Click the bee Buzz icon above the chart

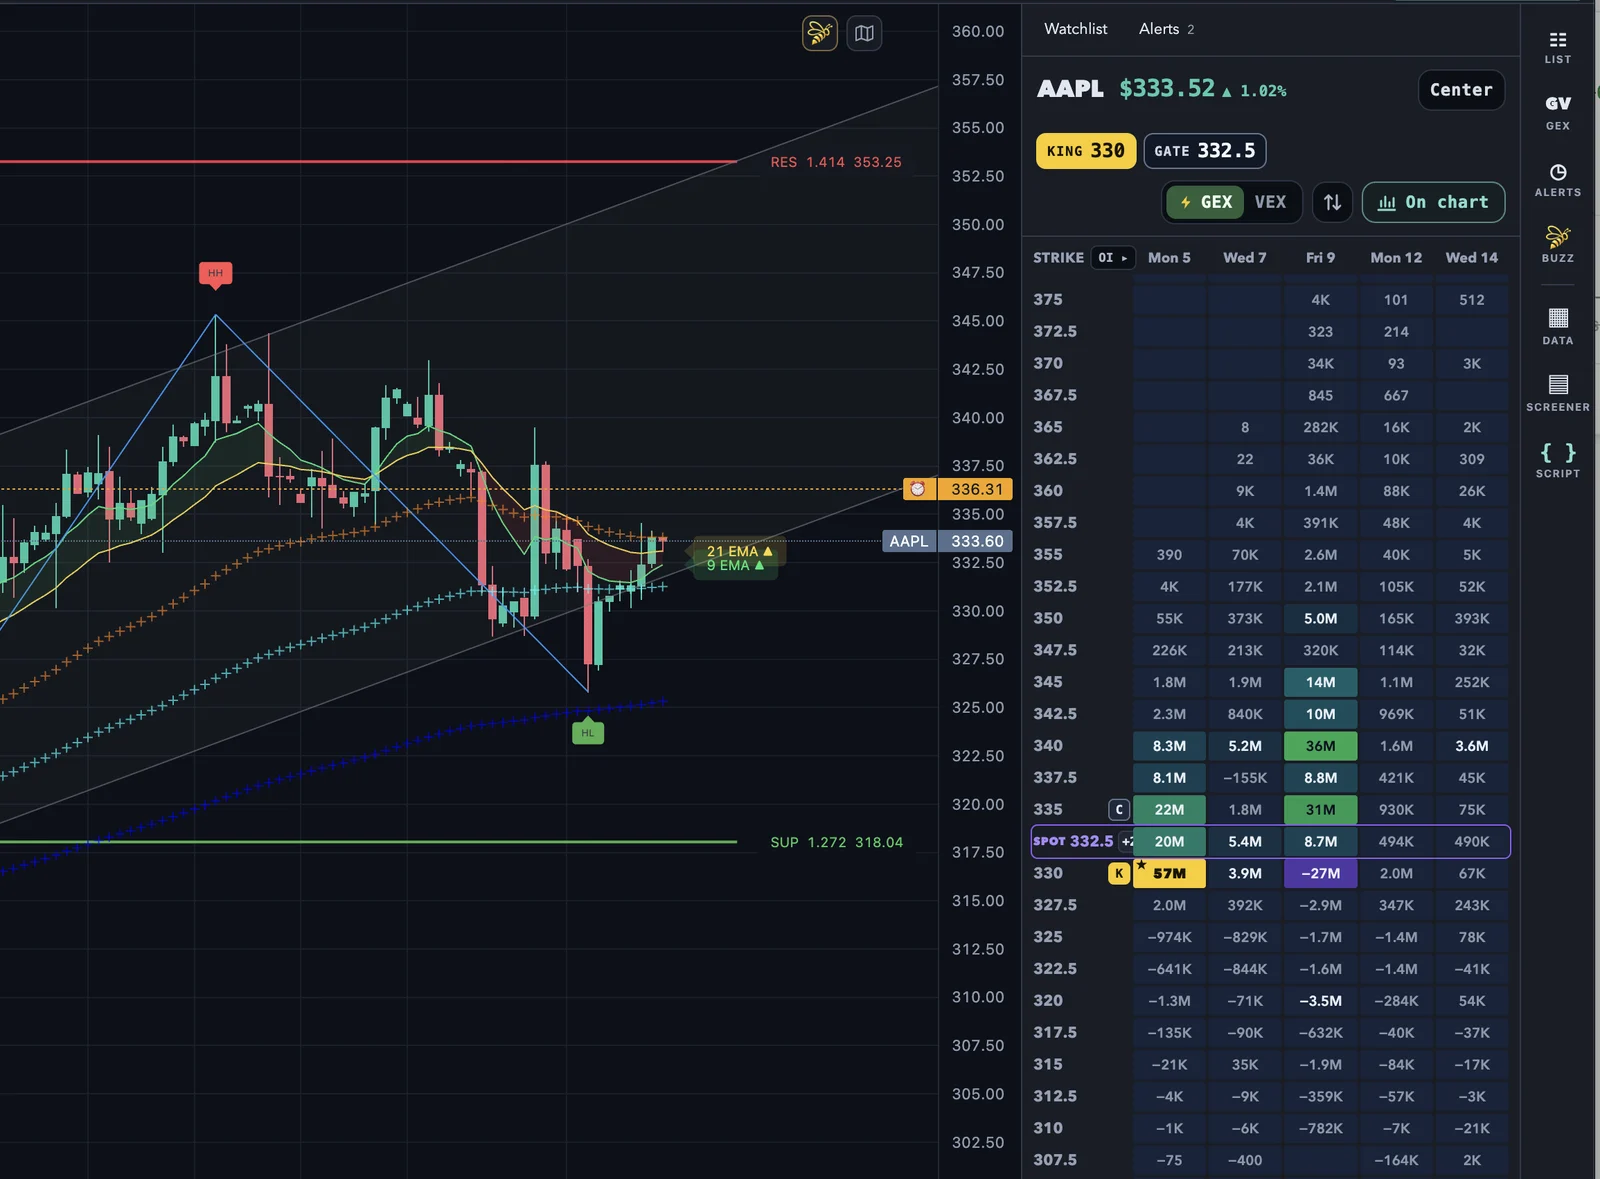(x=820, y=33)
